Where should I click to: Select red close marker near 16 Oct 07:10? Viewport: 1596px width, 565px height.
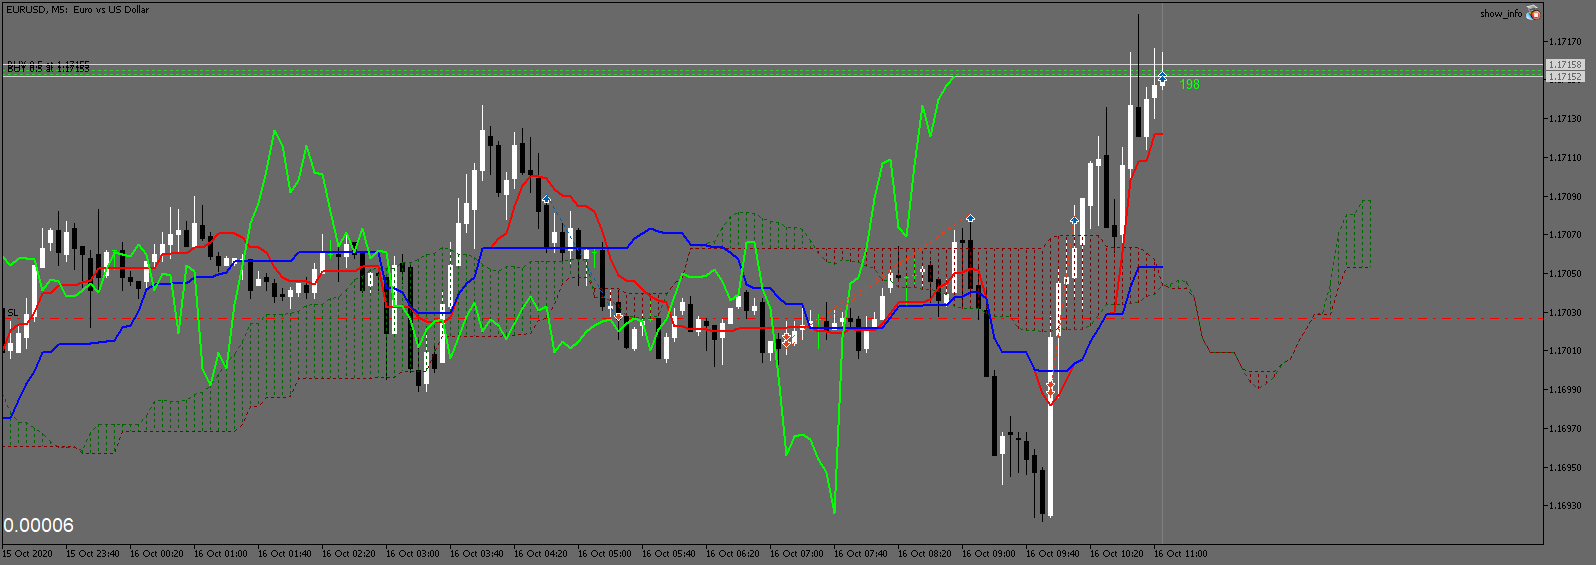tap(786, 341)
